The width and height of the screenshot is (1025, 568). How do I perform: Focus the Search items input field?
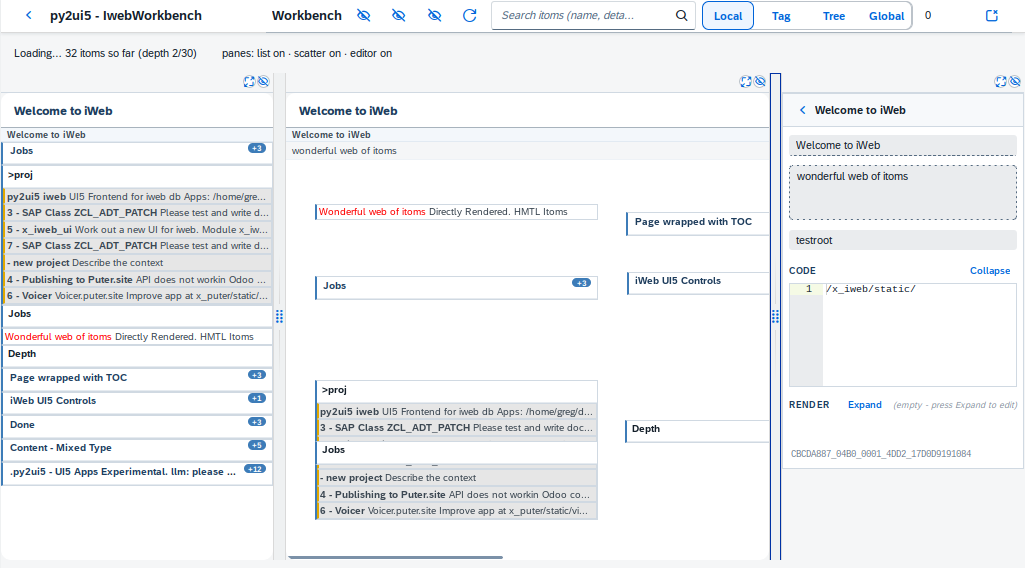pos(585,15)
